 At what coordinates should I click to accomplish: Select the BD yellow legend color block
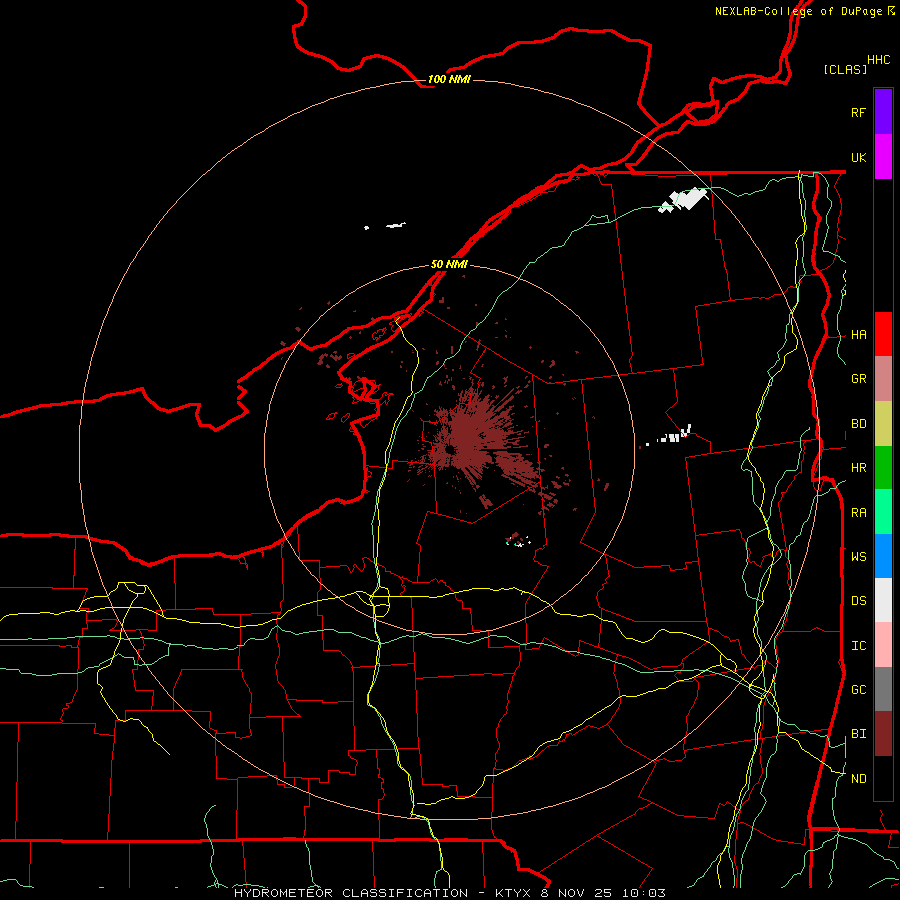883,424
